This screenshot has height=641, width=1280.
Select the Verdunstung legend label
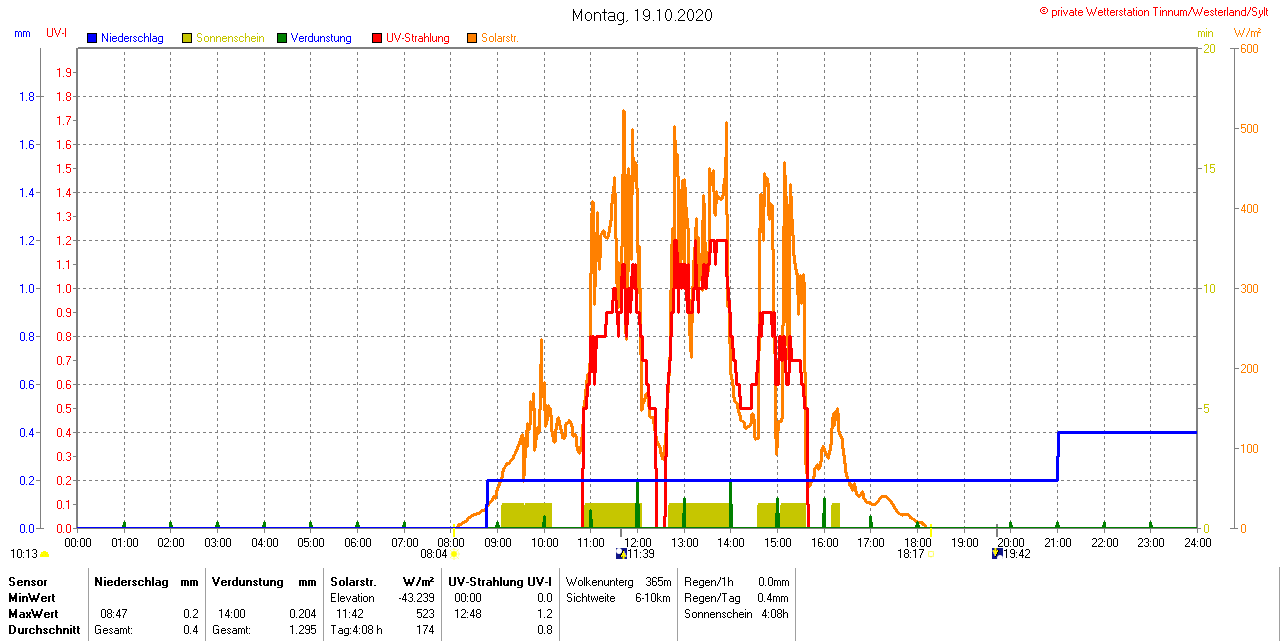click(321, 38)
